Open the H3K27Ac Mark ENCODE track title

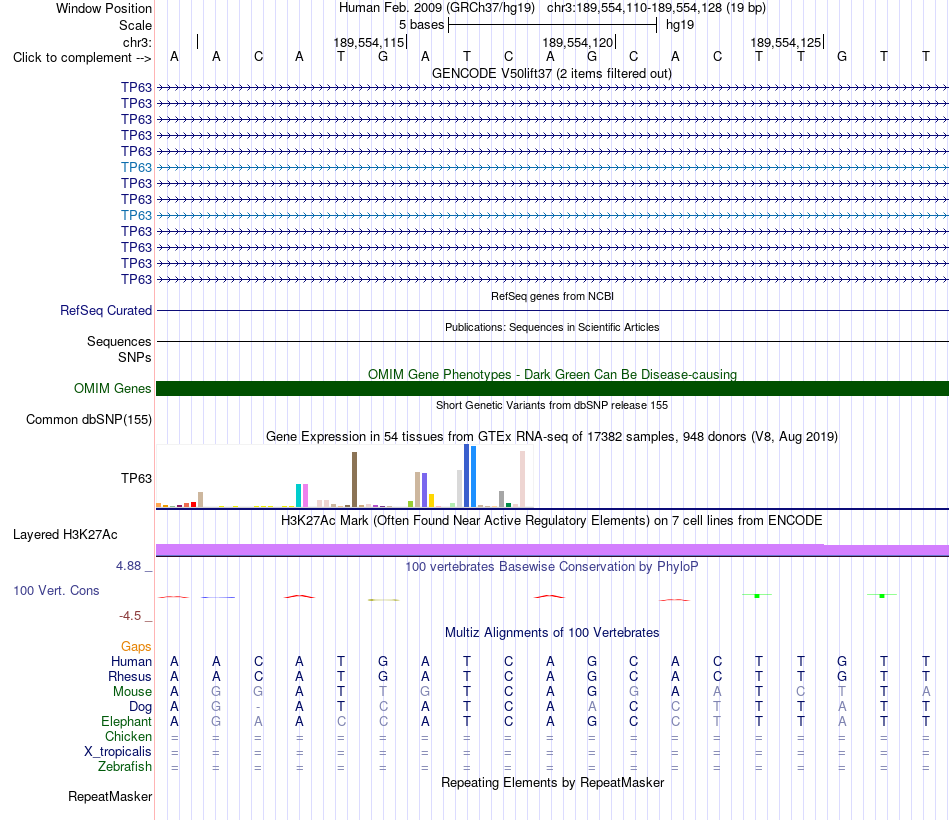pyautogui.click(x=551, y=521)
